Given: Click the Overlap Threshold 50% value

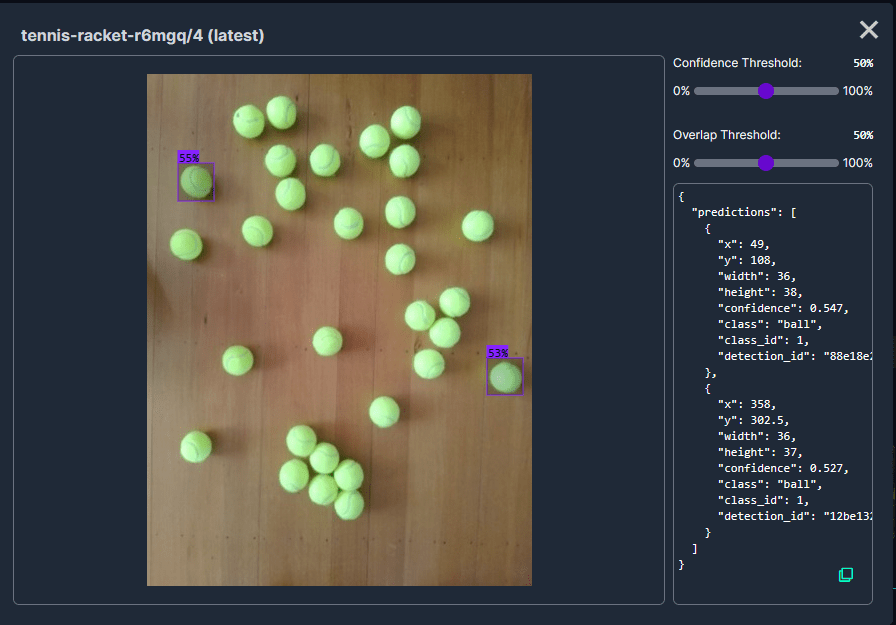Looking at the screenshot, I should (862, 135).
